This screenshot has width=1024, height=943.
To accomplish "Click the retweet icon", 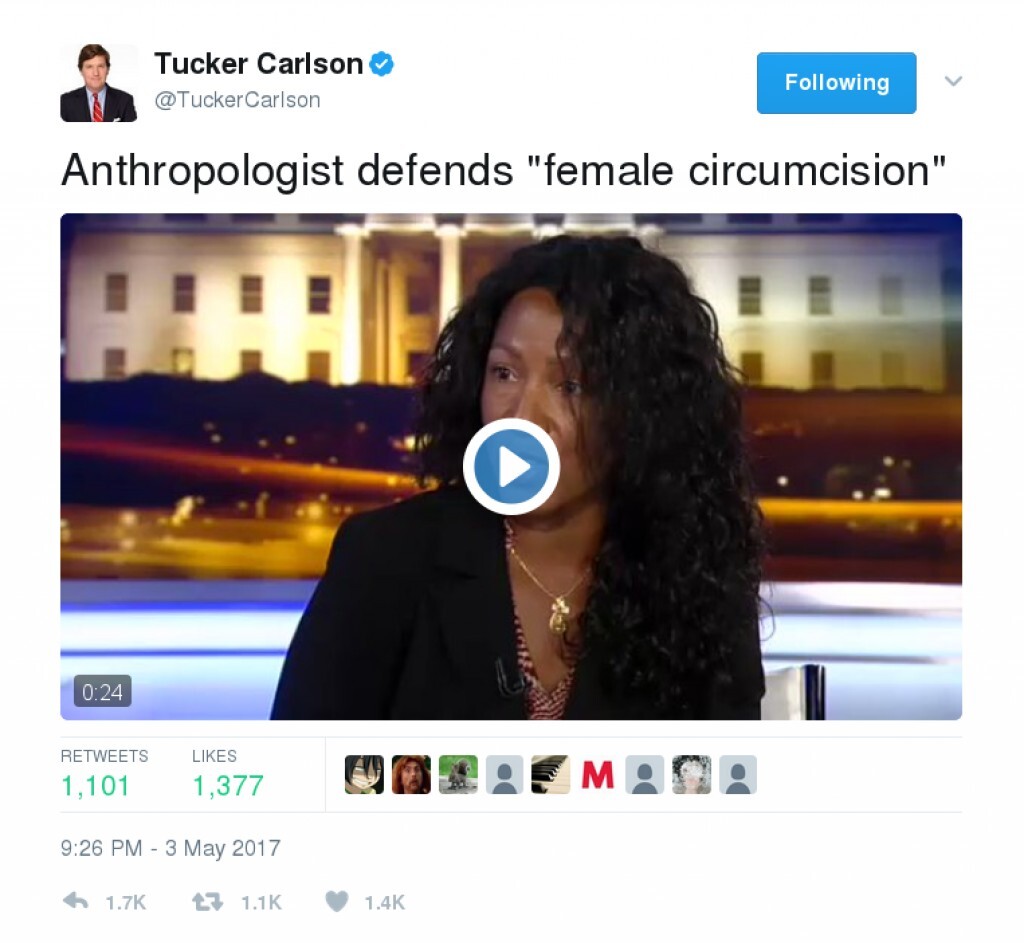I will (x=208, y=902).
